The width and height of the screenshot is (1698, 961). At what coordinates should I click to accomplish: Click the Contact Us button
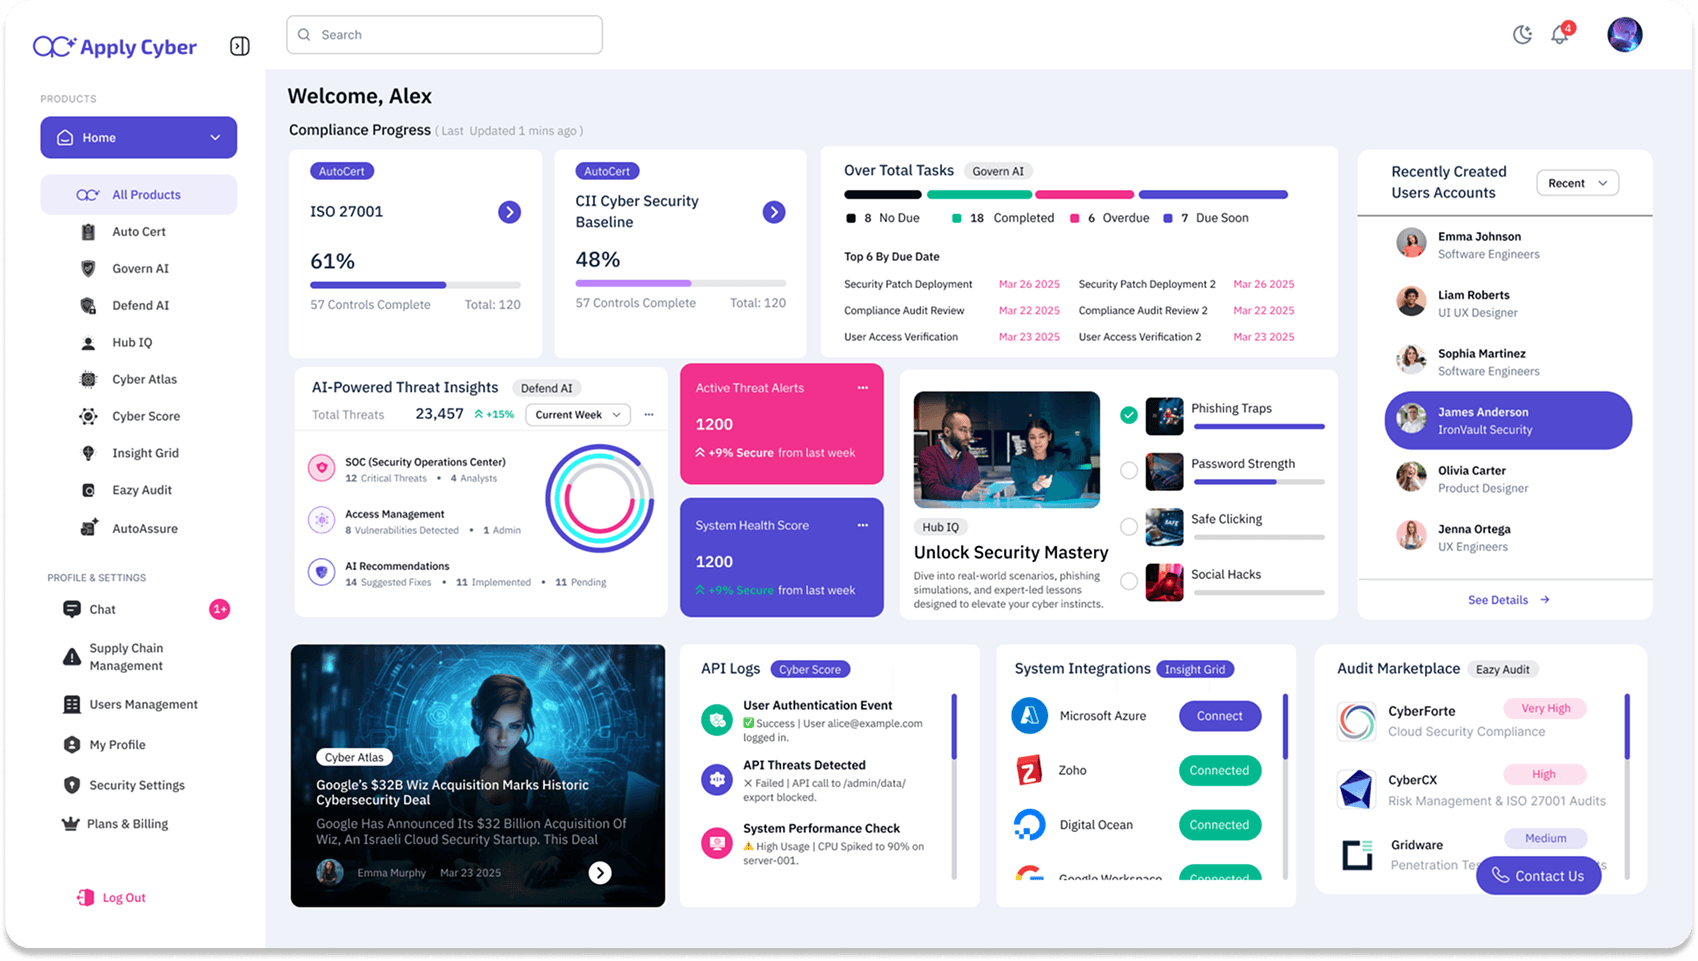point(1538,876)
